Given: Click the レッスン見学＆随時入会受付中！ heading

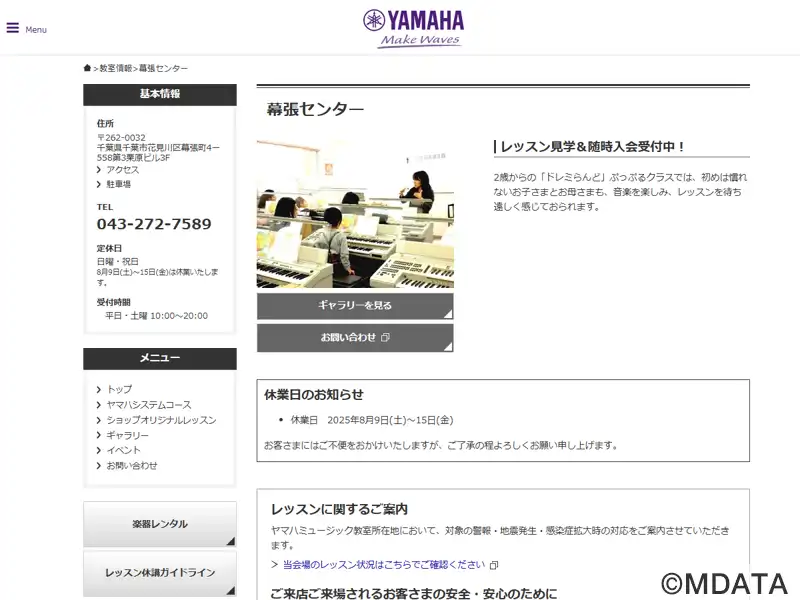Looking at the screenshot, I should pos(592,147).
